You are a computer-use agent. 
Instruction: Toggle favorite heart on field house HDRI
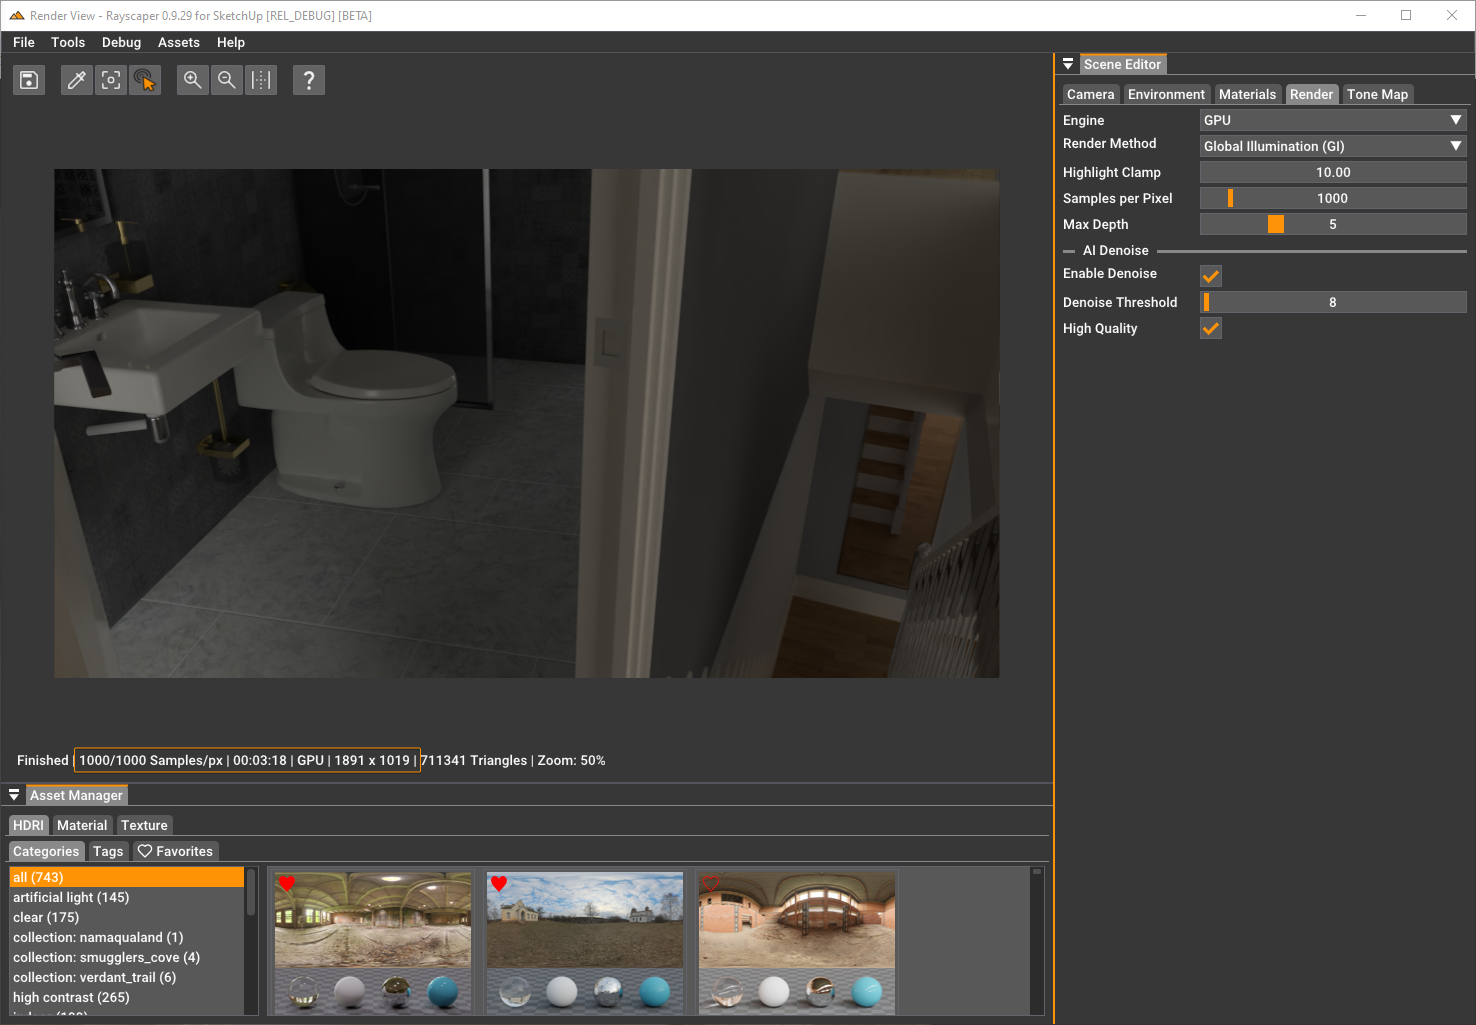coord(499,883)
